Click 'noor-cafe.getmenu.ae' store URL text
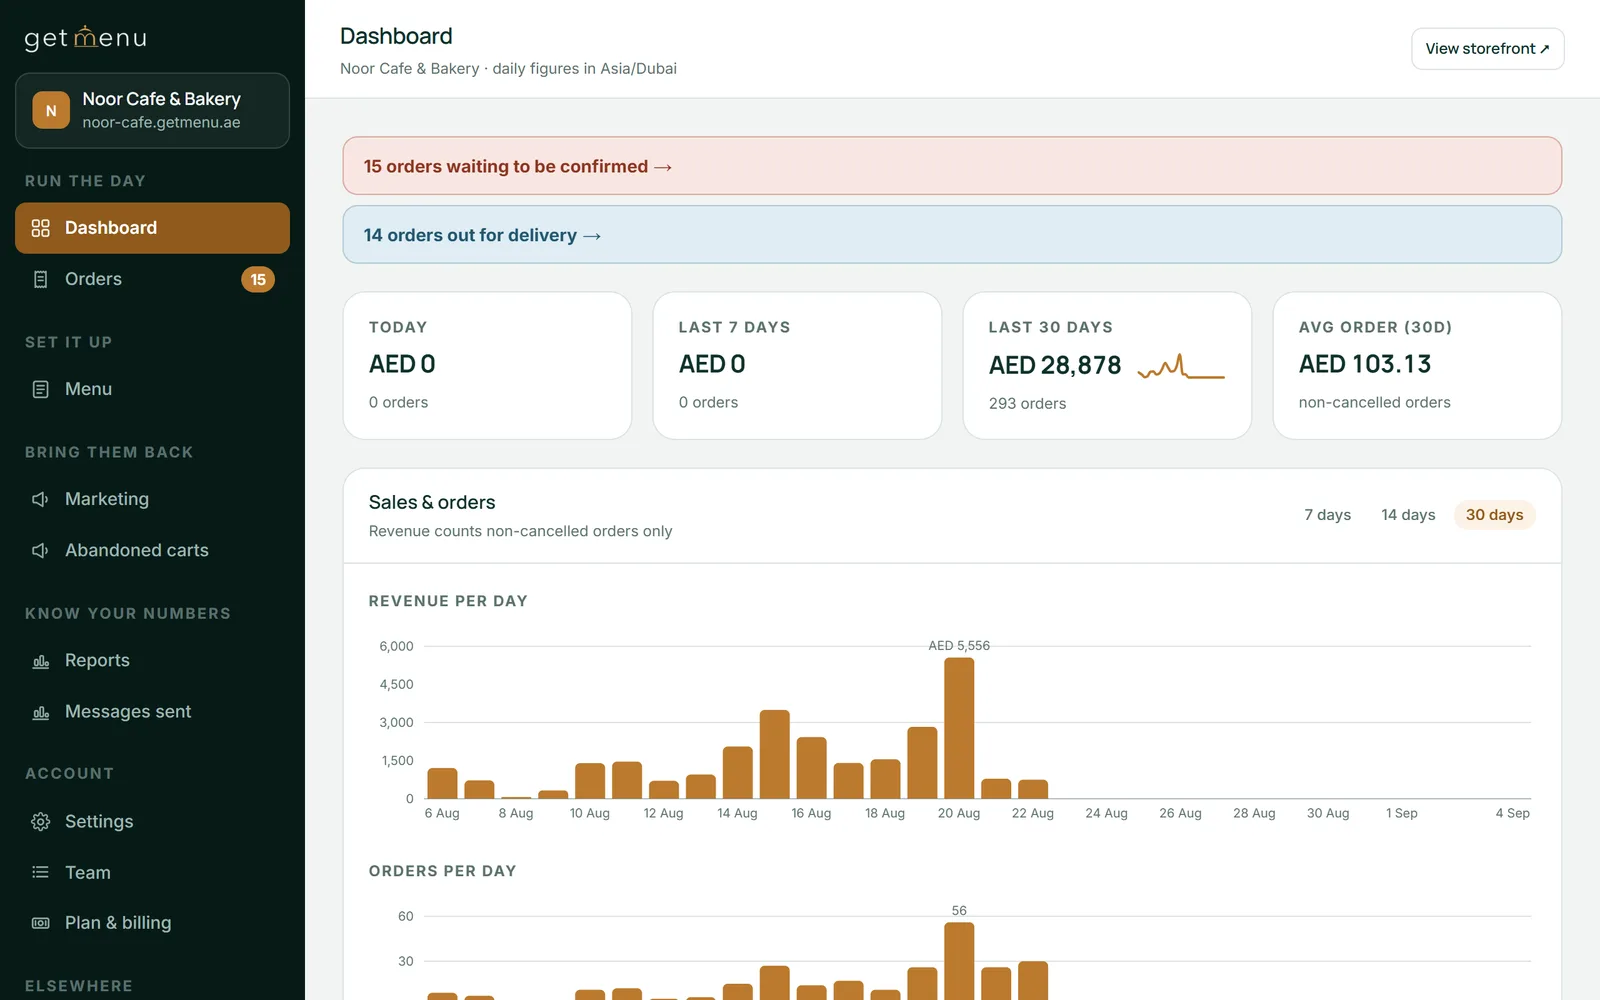Image resolution: width=1600 pixels, height=1000 pixels. pyautogui.click(x=161, y=123)
